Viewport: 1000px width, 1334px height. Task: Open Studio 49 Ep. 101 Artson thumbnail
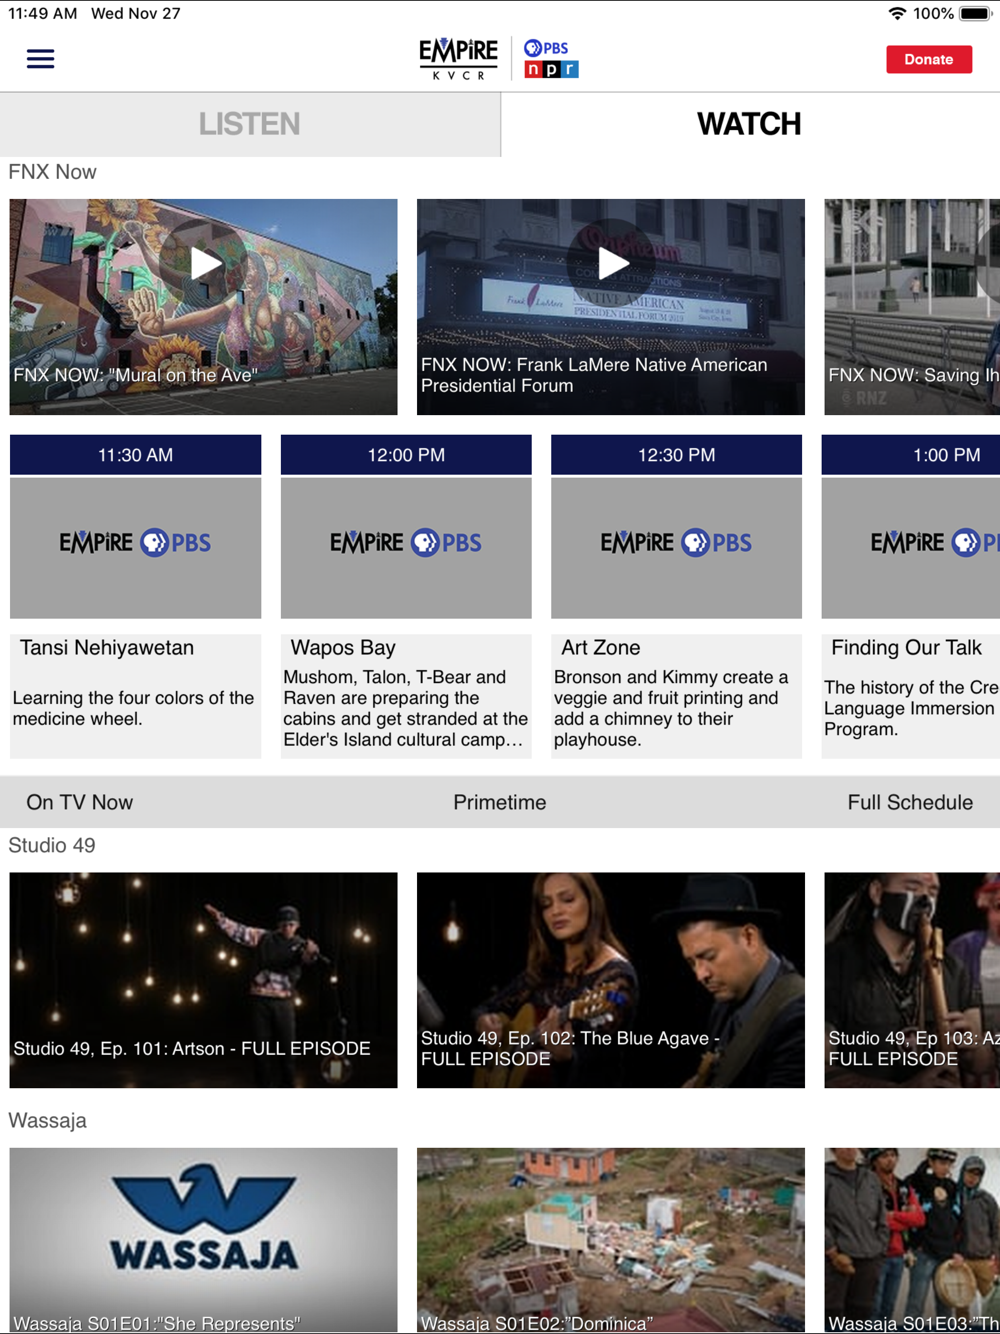tap(204, 980)
